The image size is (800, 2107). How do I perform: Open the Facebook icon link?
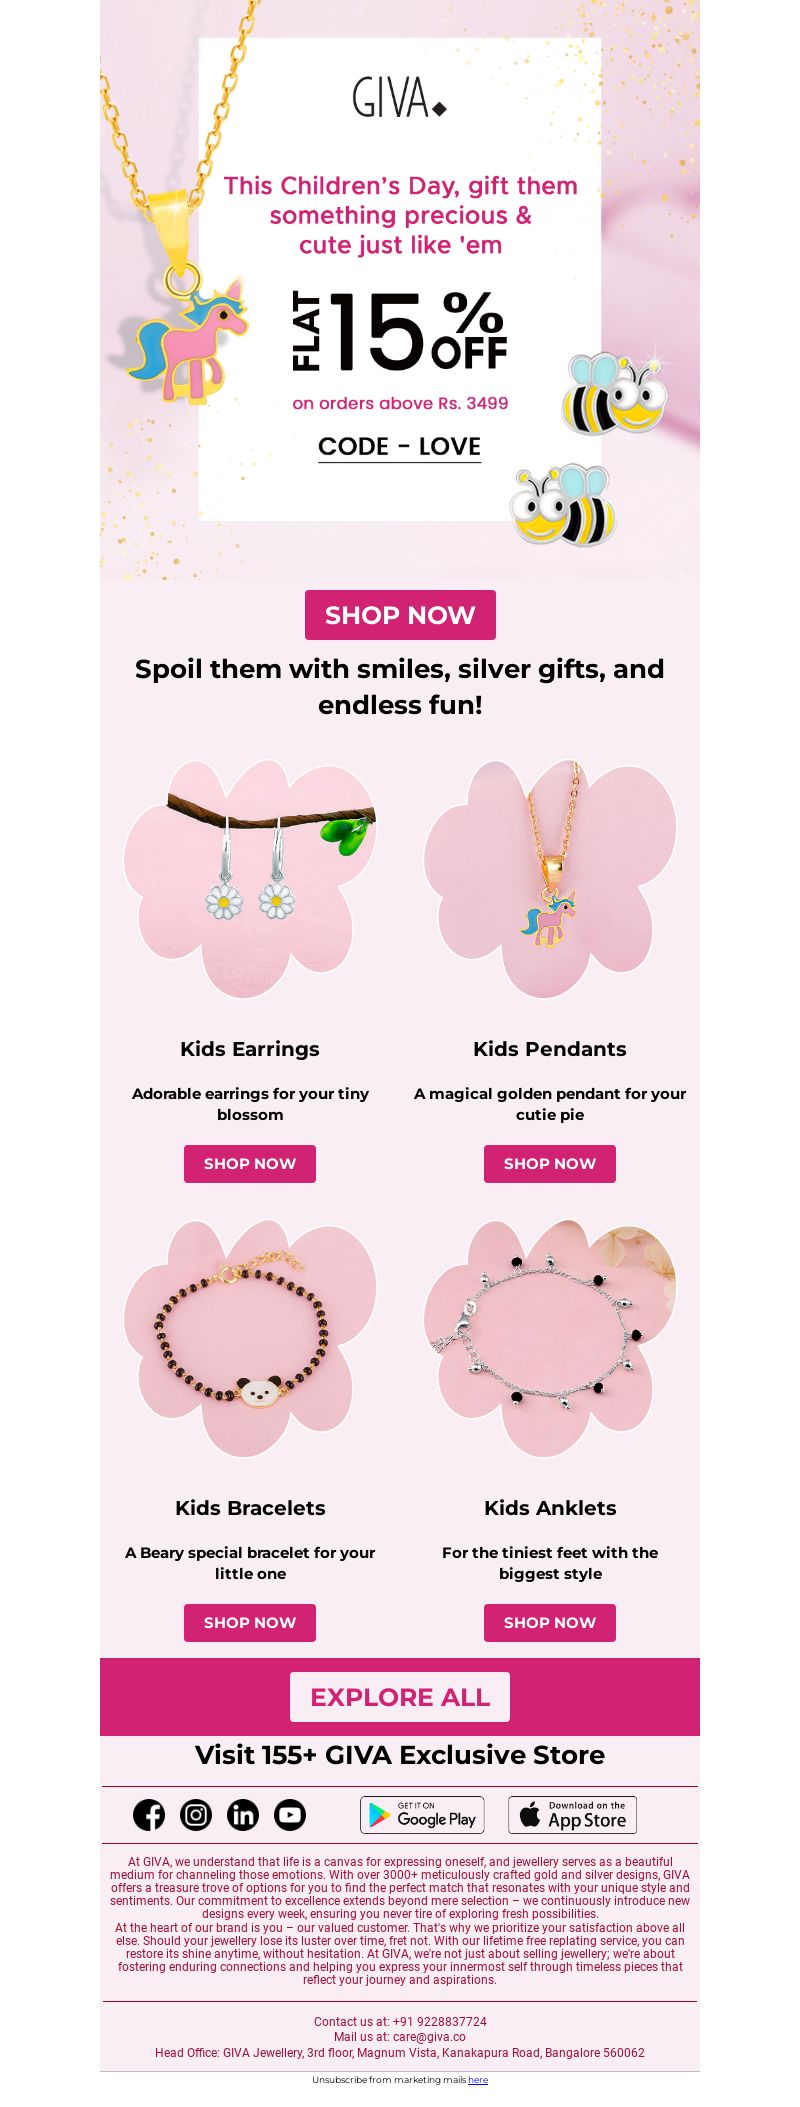(149, 1814)
